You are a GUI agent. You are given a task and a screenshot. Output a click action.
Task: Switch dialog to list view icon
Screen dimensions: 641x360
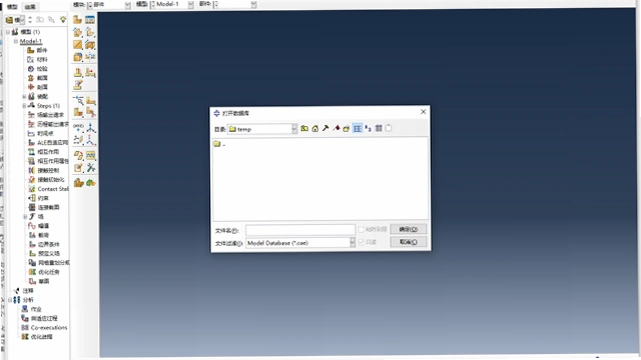pyautogui.click(x=357, y=128)
